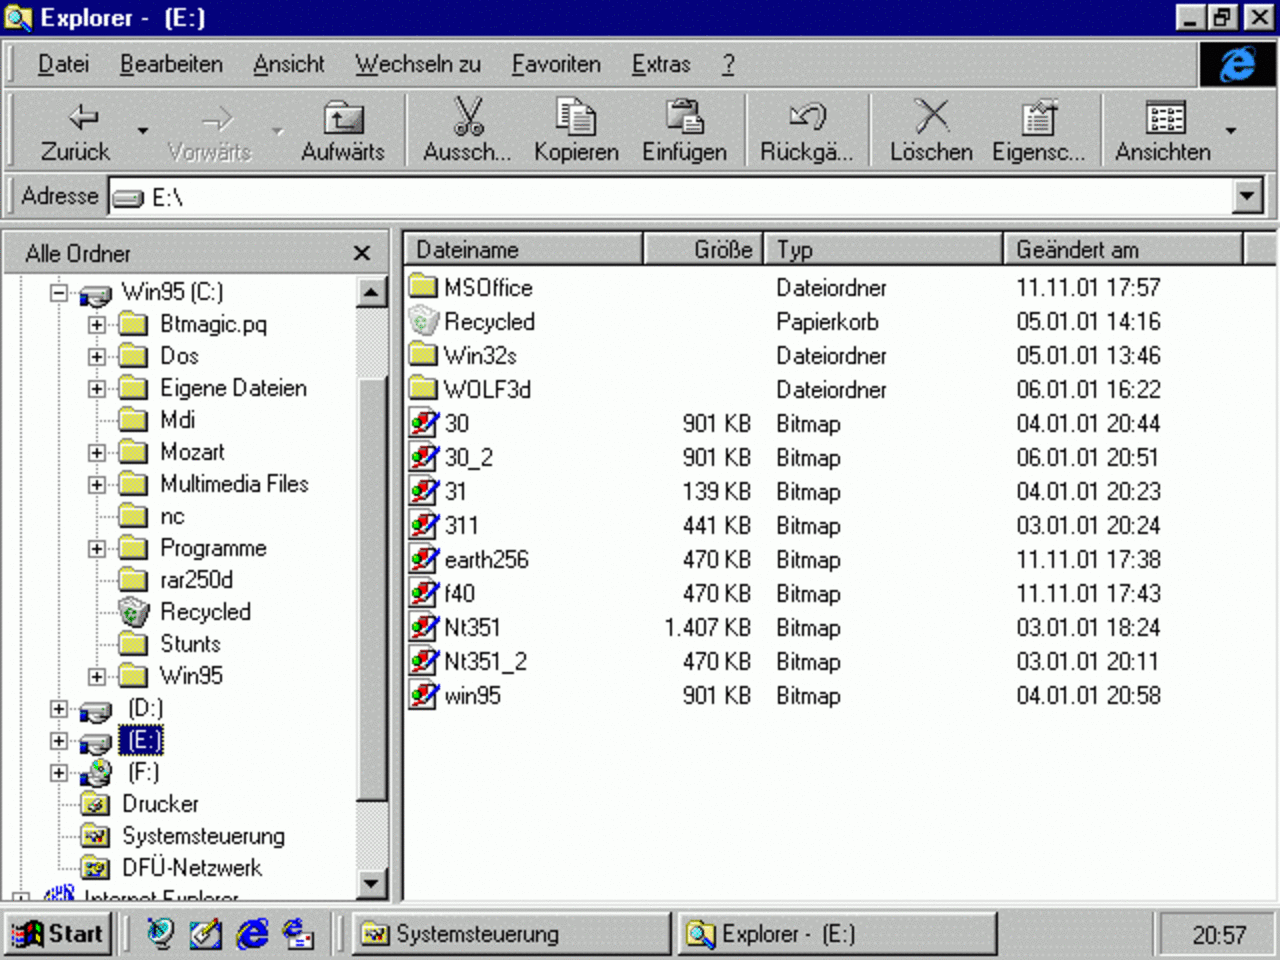Open the Ansicht menu
The width and height of the screenshot is (1280, 960).
[x=289, y=64]
